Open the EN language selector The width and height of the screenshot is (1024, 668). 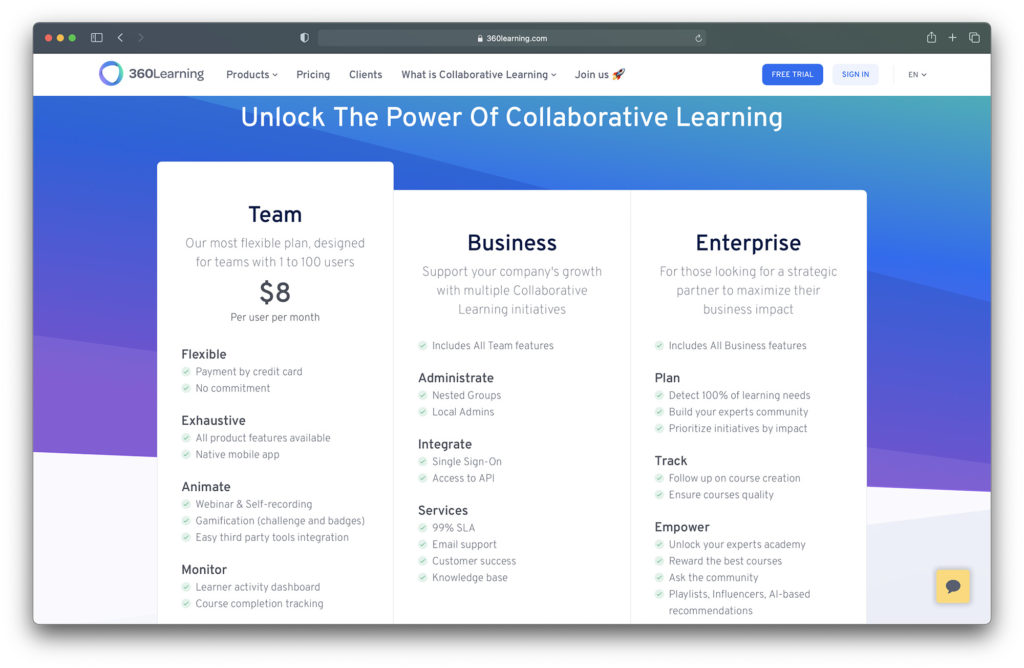(917, 74)
